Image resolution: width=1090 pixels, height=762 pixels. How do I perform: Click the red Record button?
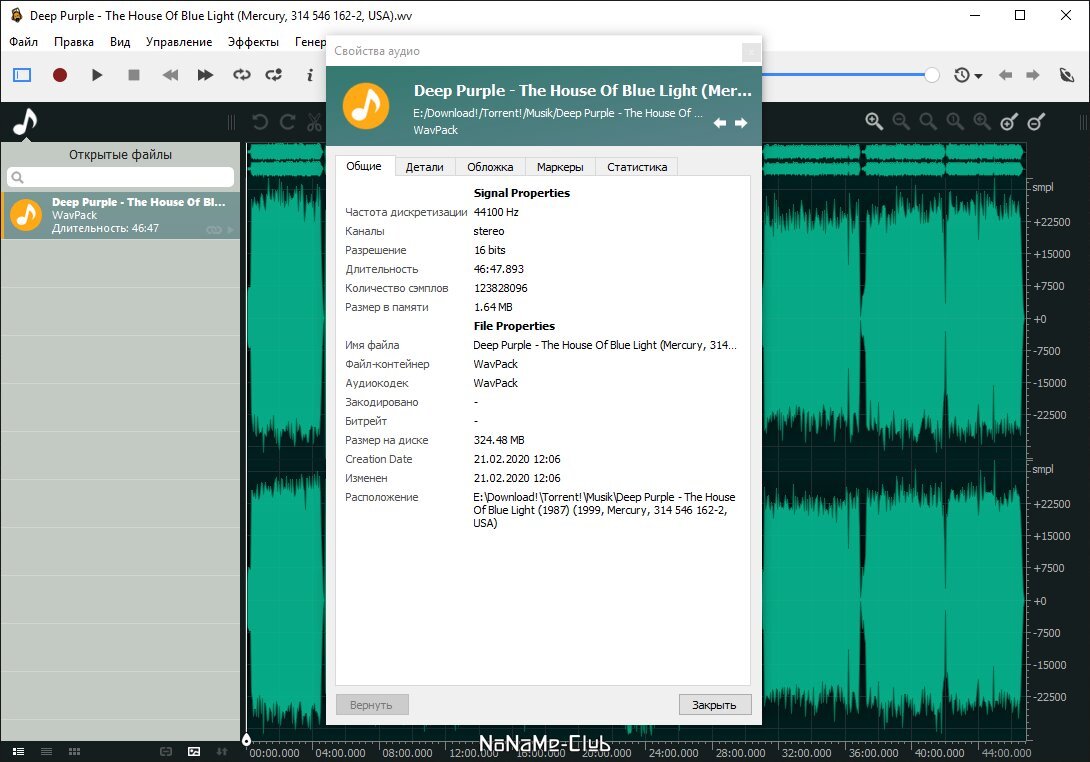pos(60,75)
